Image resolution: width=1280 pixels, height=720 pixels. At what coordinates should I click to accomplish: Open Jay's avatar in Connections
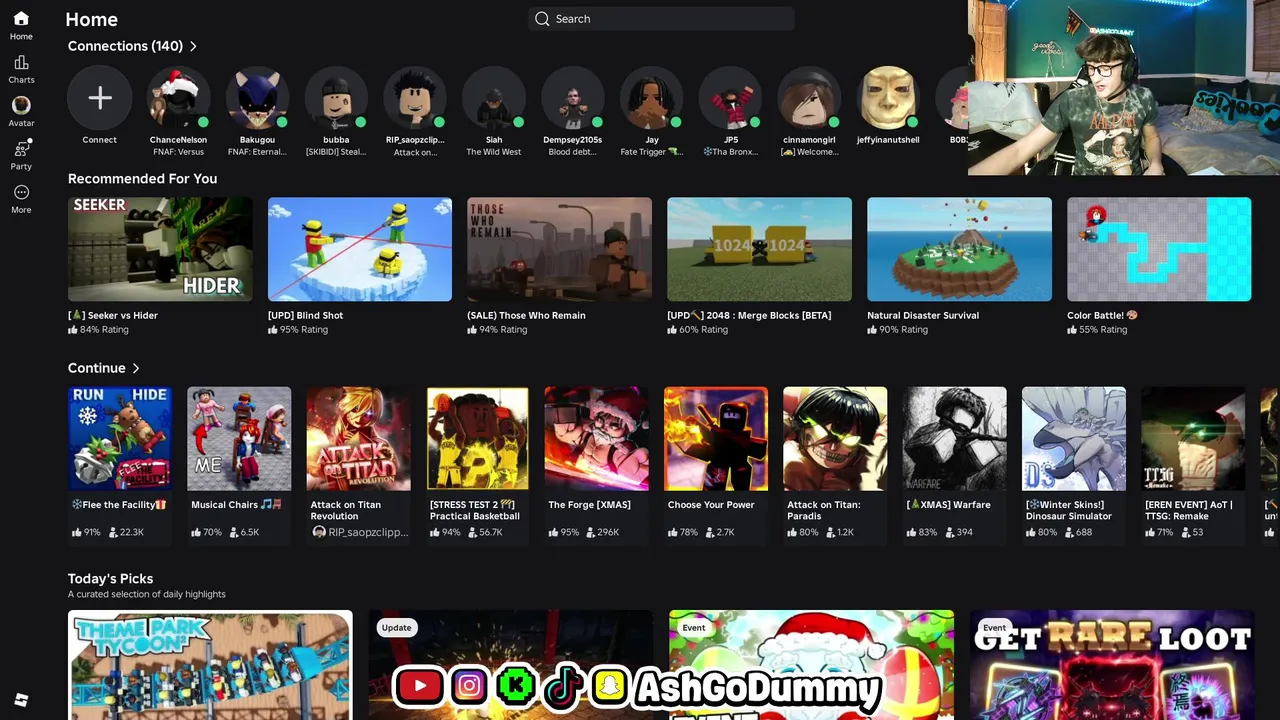tap(652, 98)
